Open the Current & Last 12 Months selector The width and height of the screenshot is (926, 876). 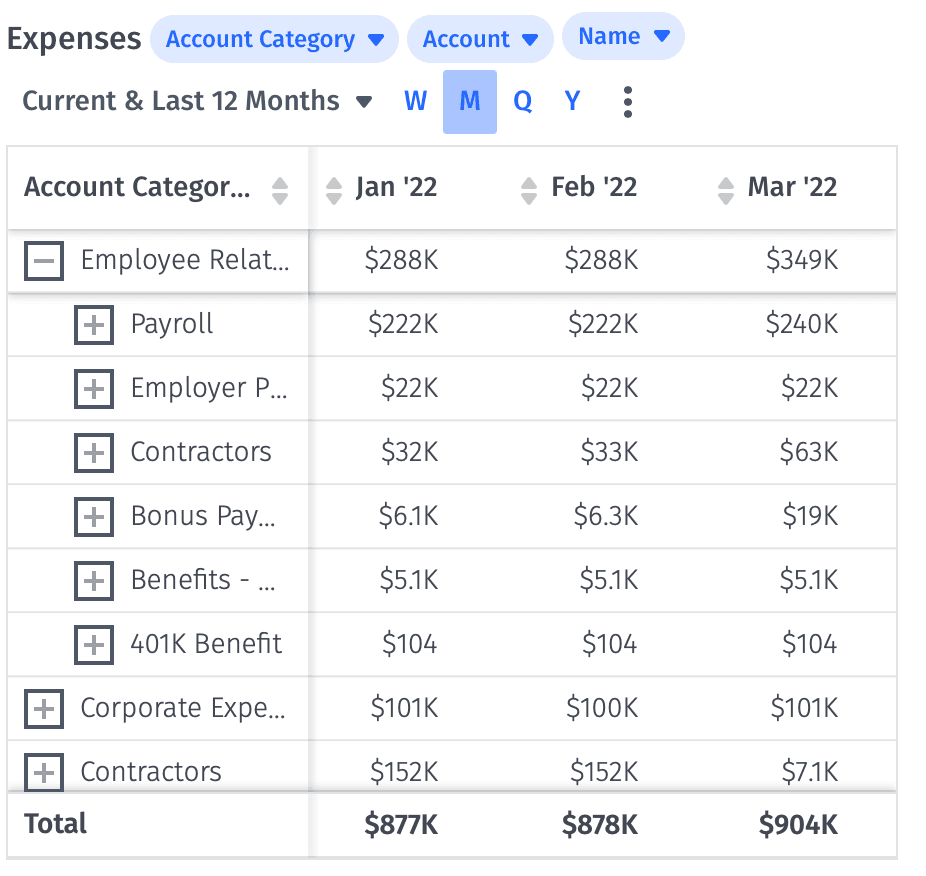196,101
